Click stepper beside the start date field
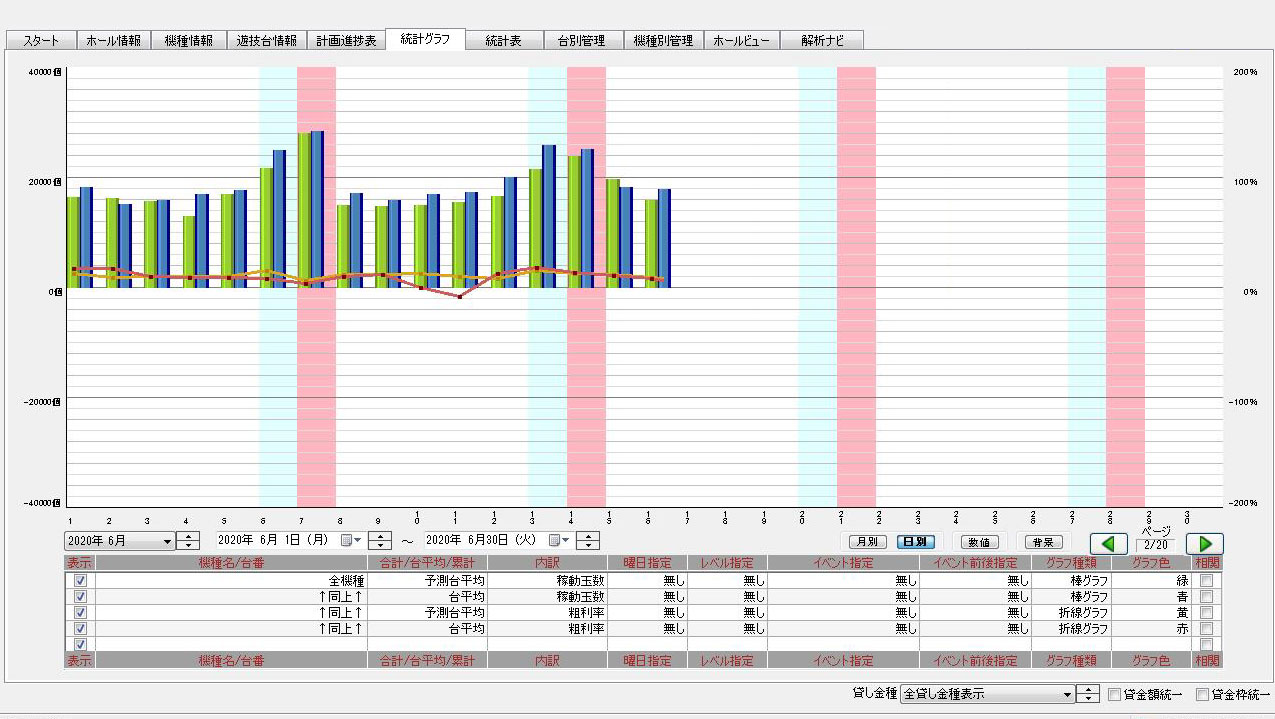1275x719 pixels. (x=379, y=541)
